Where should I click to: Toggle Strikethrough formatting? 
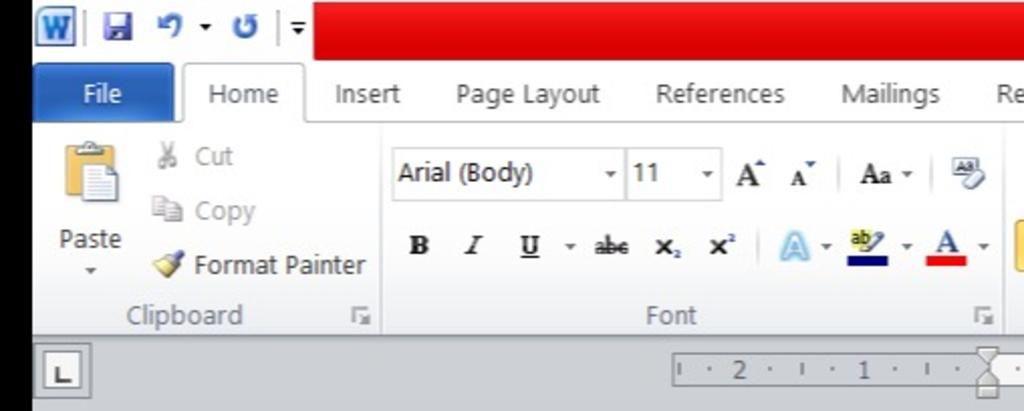(x=611, y=247)
